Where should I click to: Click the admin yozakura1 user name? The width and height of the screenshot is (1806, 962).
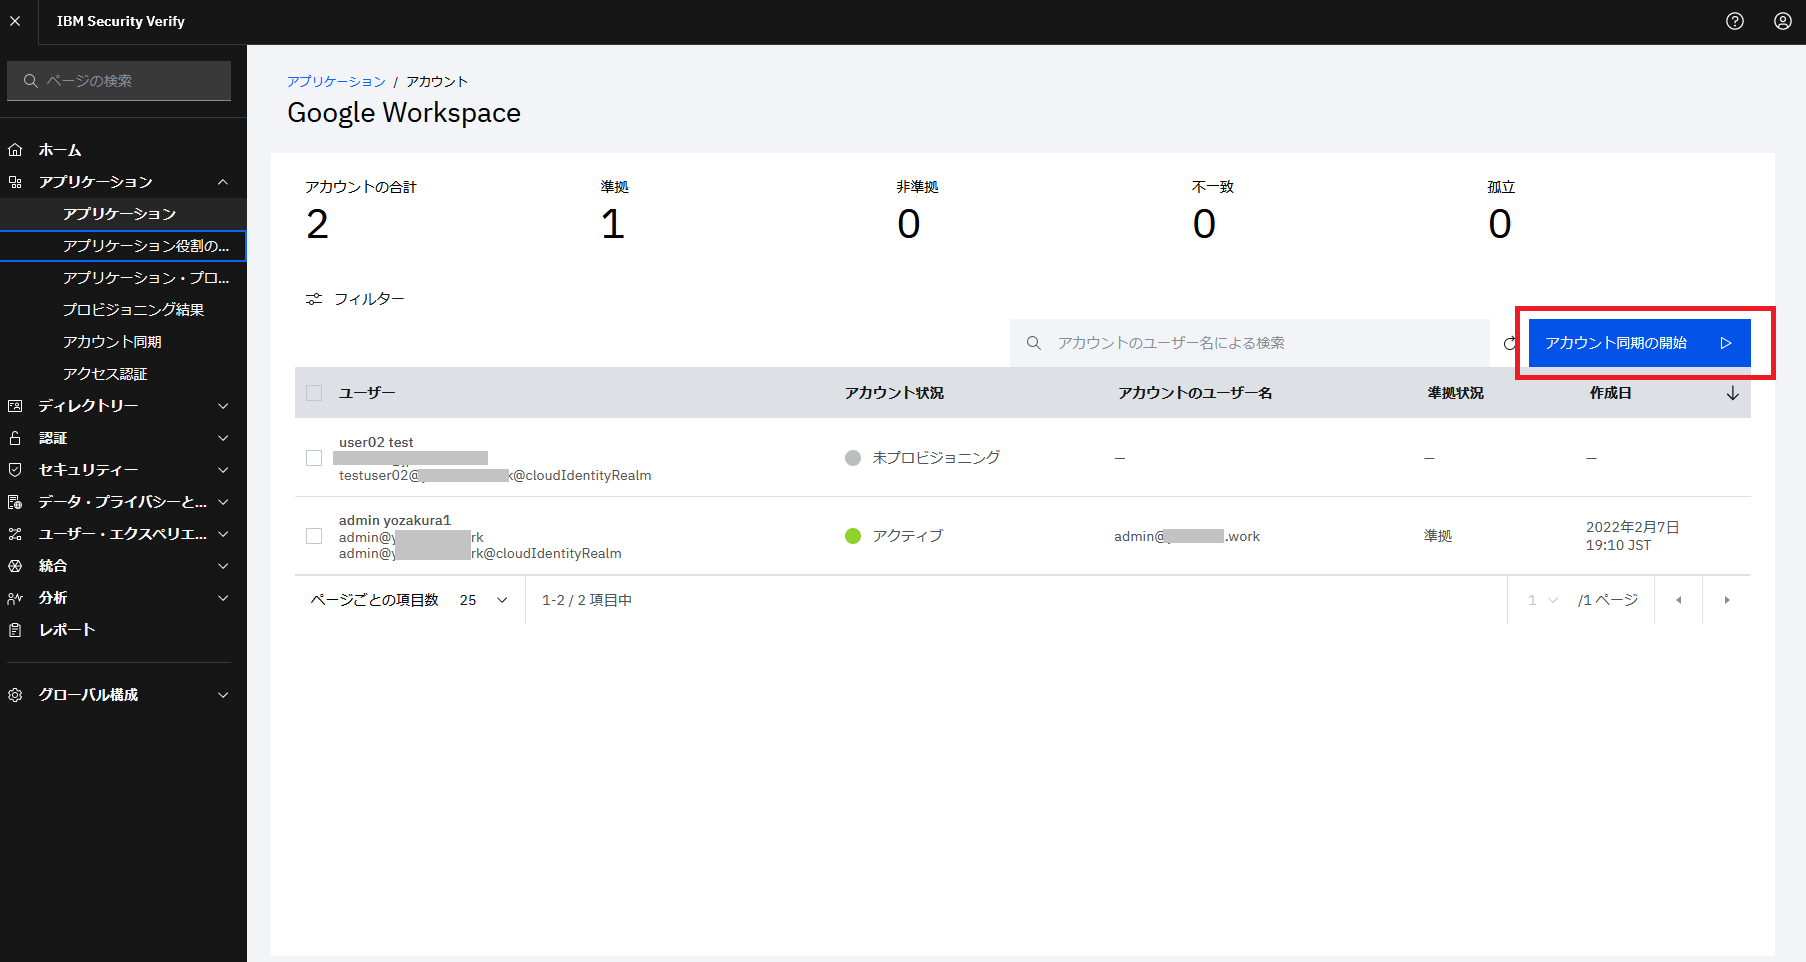pos(395,520)
